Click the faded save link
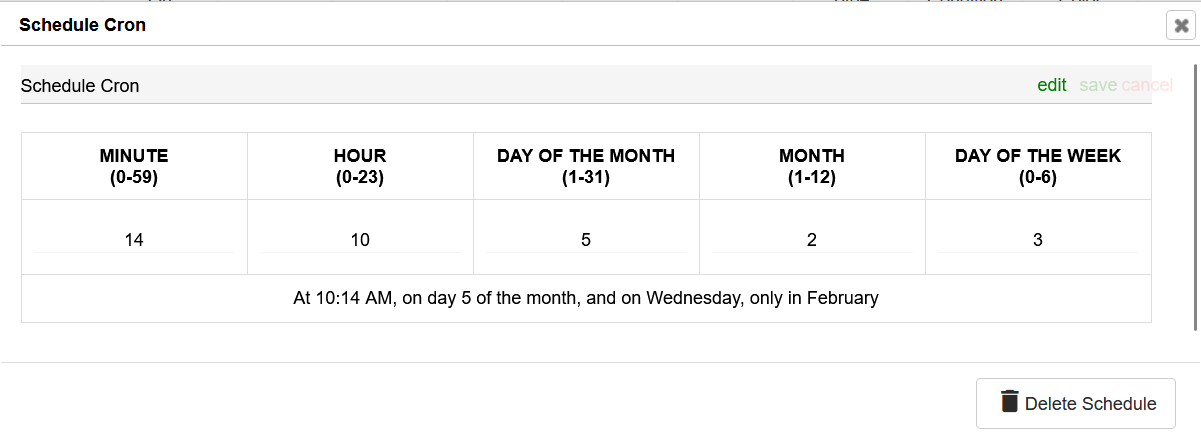 1098,85
